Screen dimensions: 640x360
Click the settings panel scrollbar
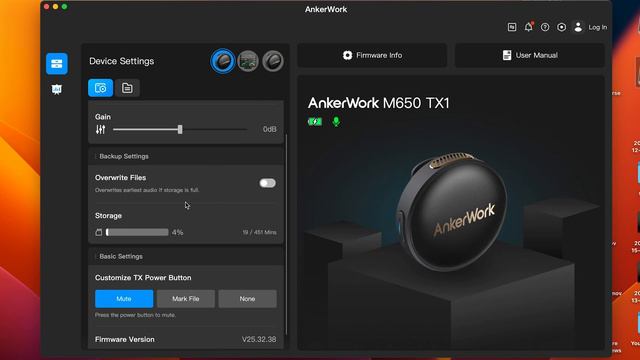(286, 235)
